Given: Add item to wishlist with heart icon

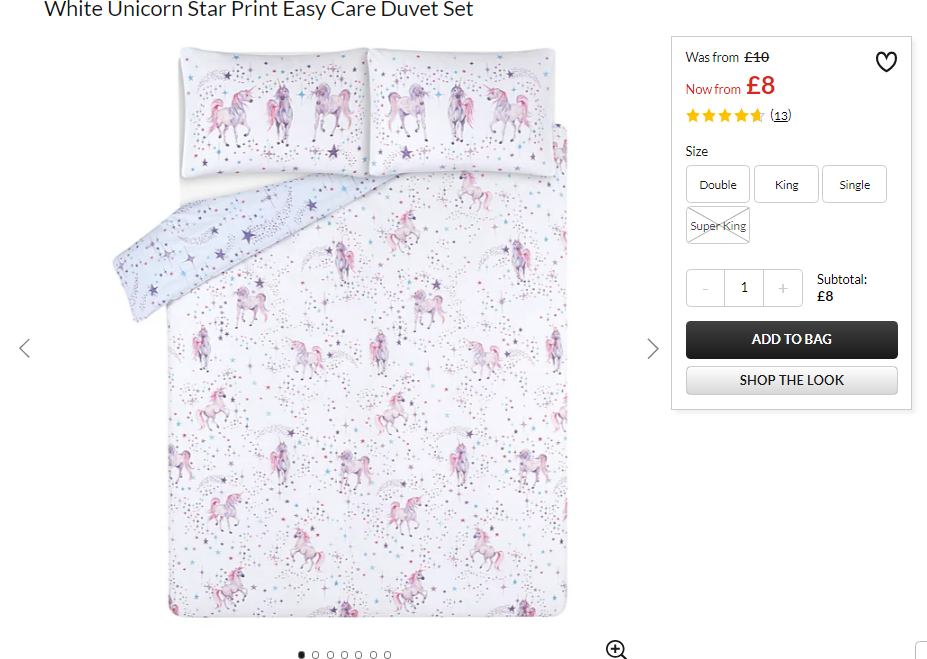Looking at the screenshot, I should (886, 61).
